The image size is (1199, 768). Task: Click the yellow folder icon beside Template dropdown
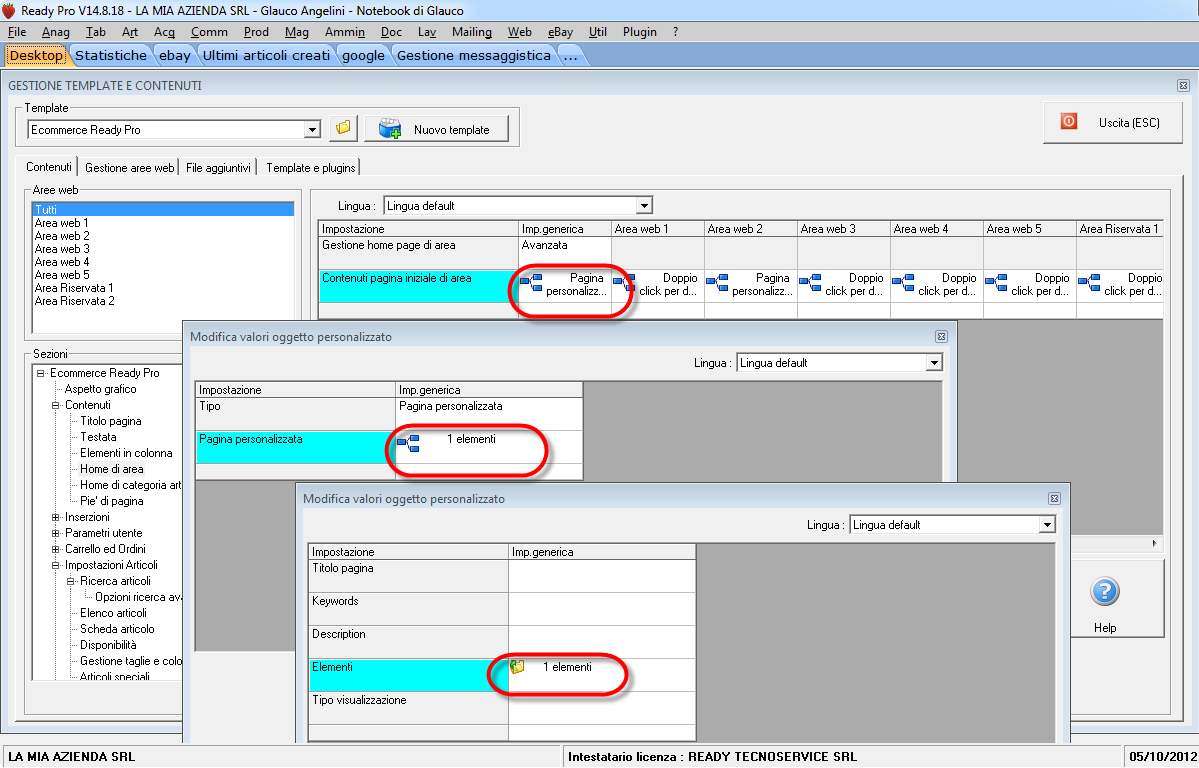pos(343,128)
